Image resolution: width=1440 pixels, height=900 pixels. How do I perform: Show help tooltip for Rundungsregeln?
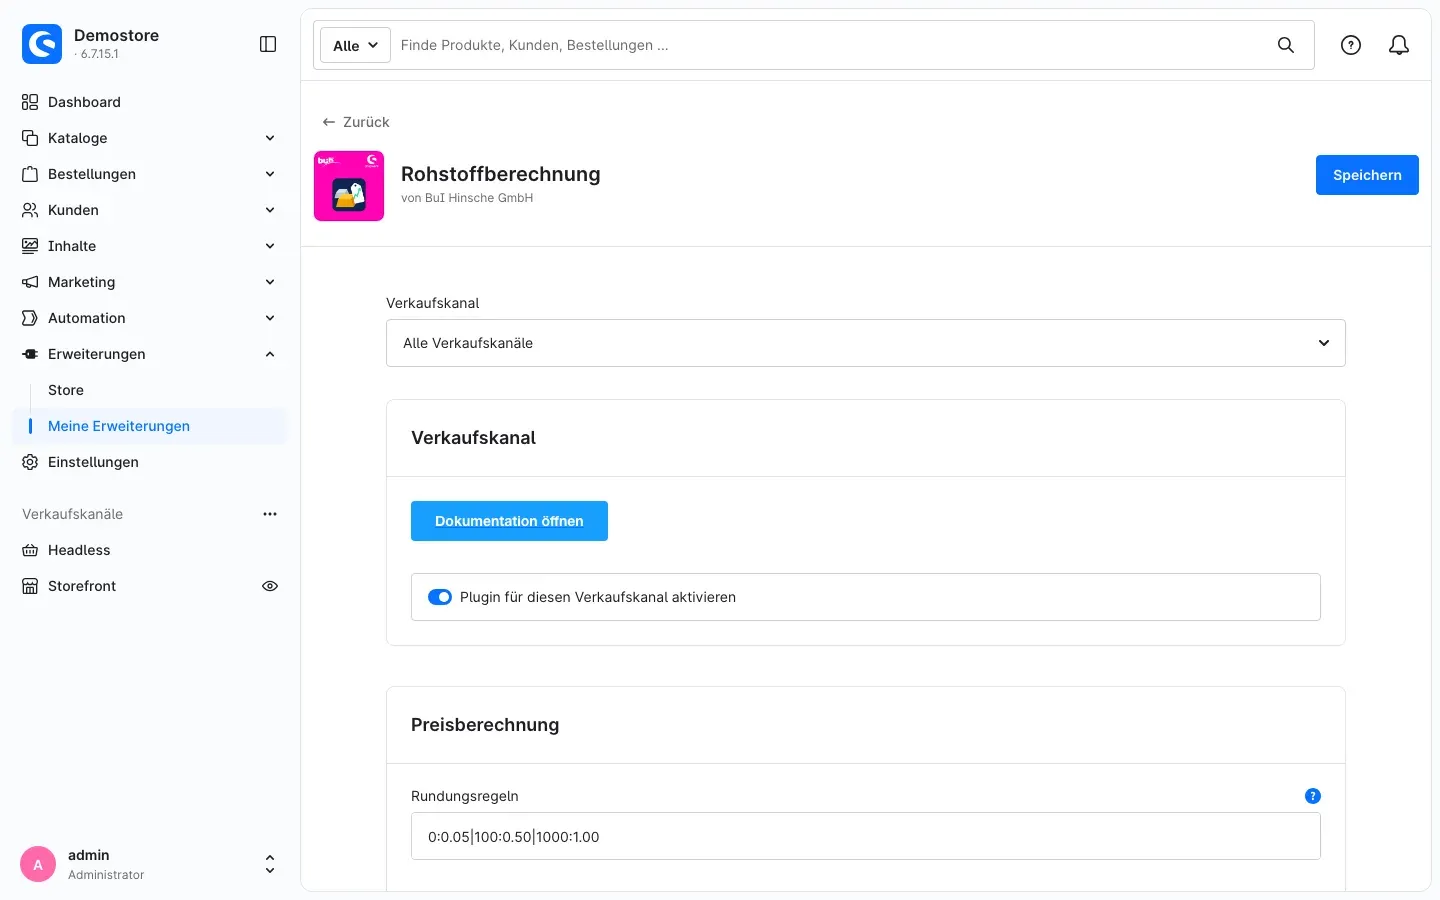[x=1313, y=796]
